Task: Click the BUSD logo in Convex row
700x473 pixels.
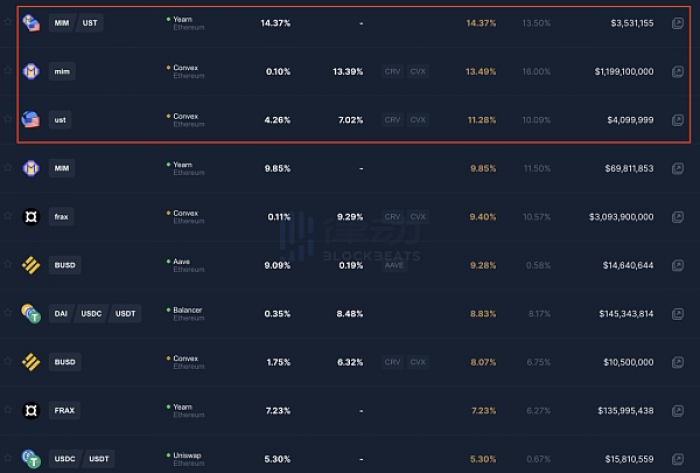Action: (31, 362)
